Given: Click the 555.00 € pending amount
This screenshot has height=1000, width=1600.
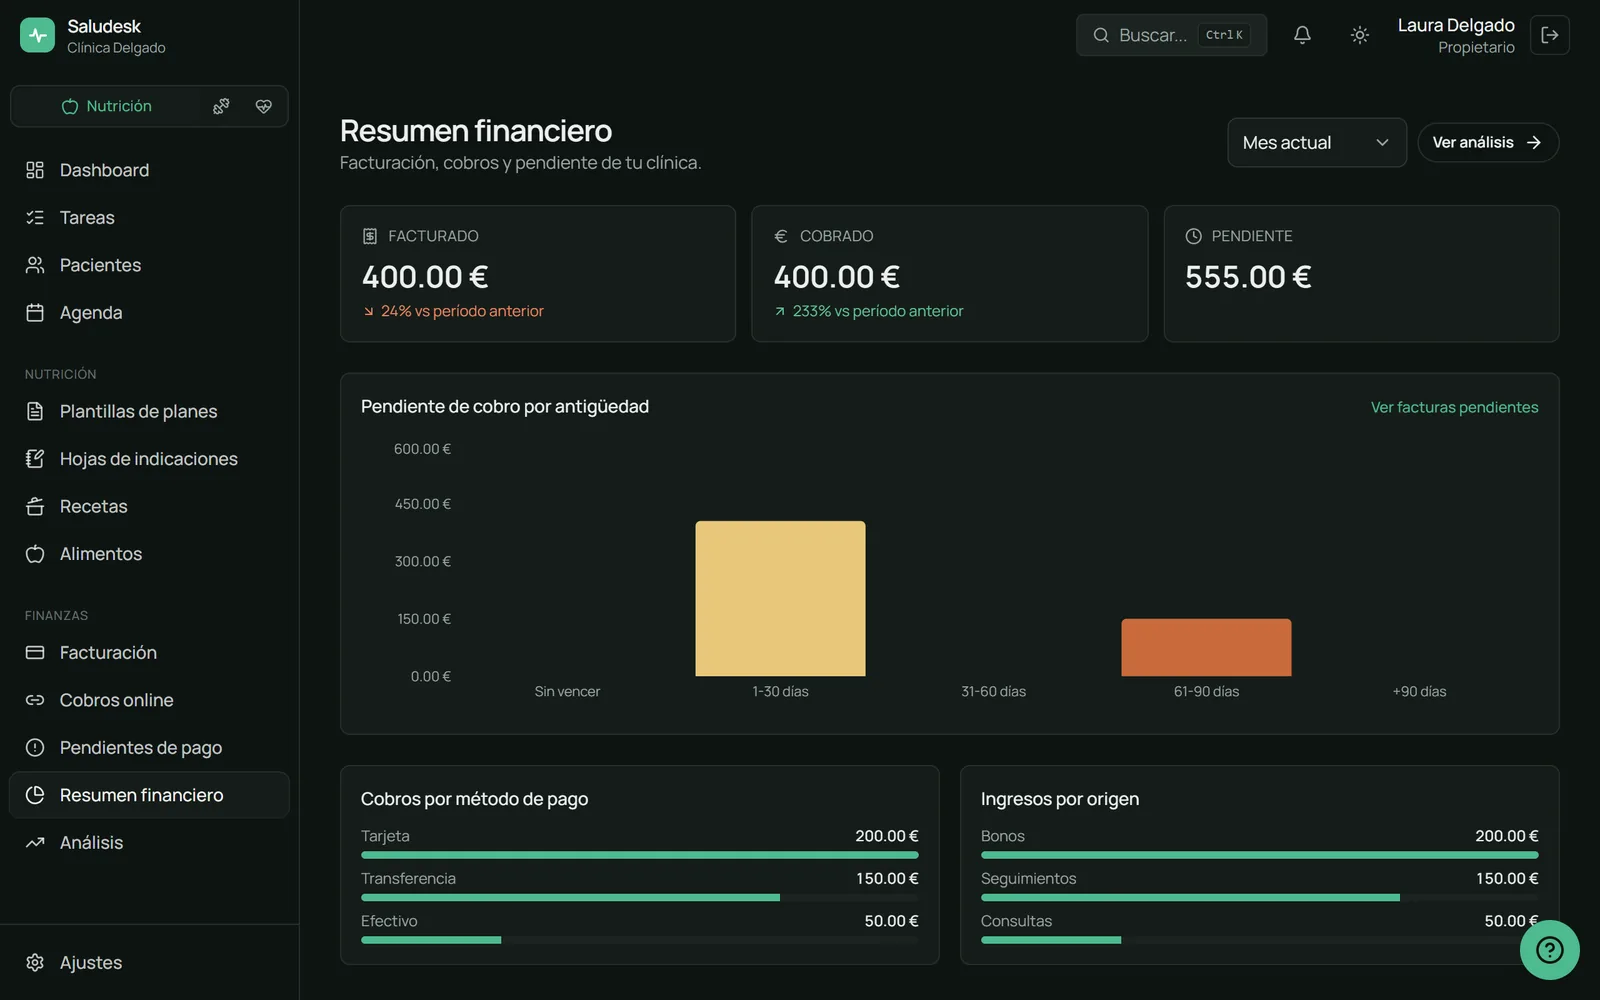Looking at the screenshot, I should coord(1248,277).
